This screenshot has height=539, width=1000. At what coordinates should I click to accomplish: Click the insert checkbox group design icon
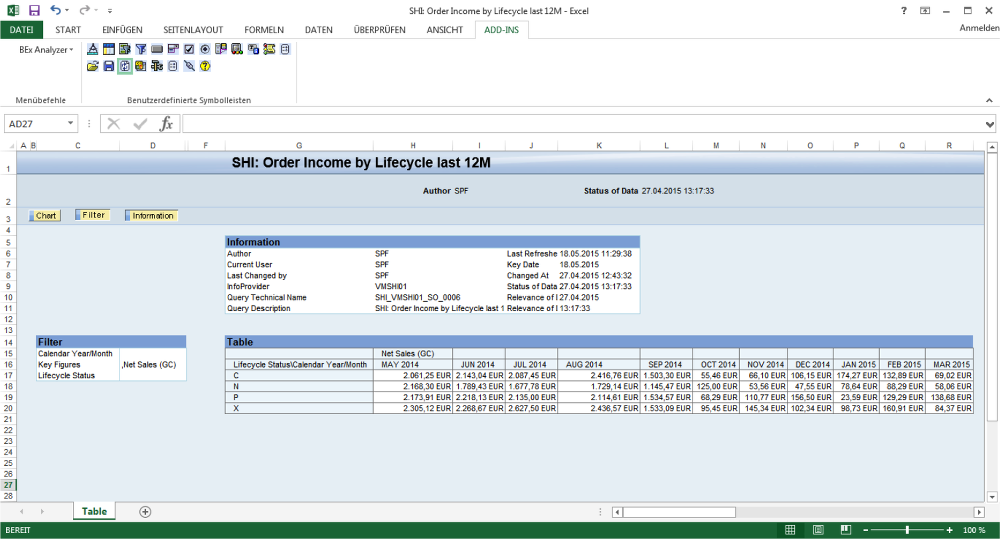189,49
